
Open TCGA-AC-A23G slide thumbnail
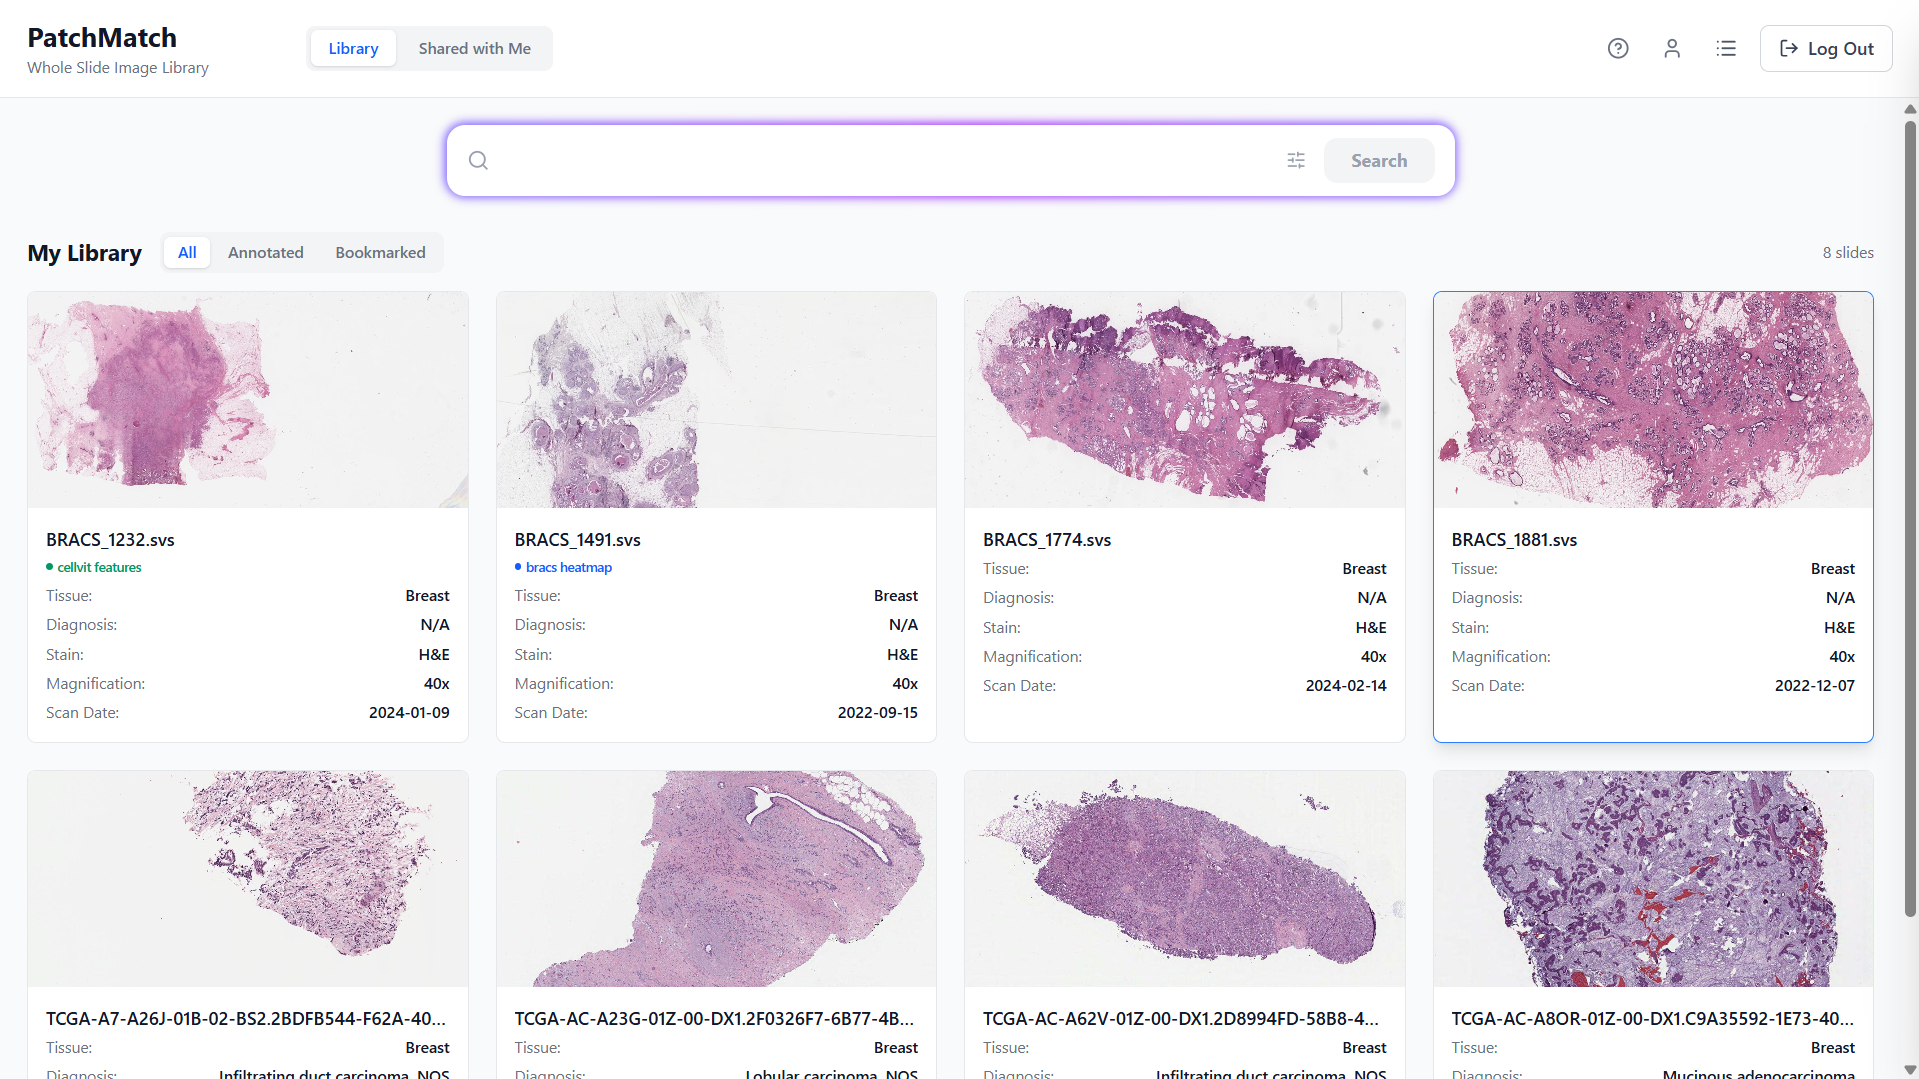(x=716, y=879)
